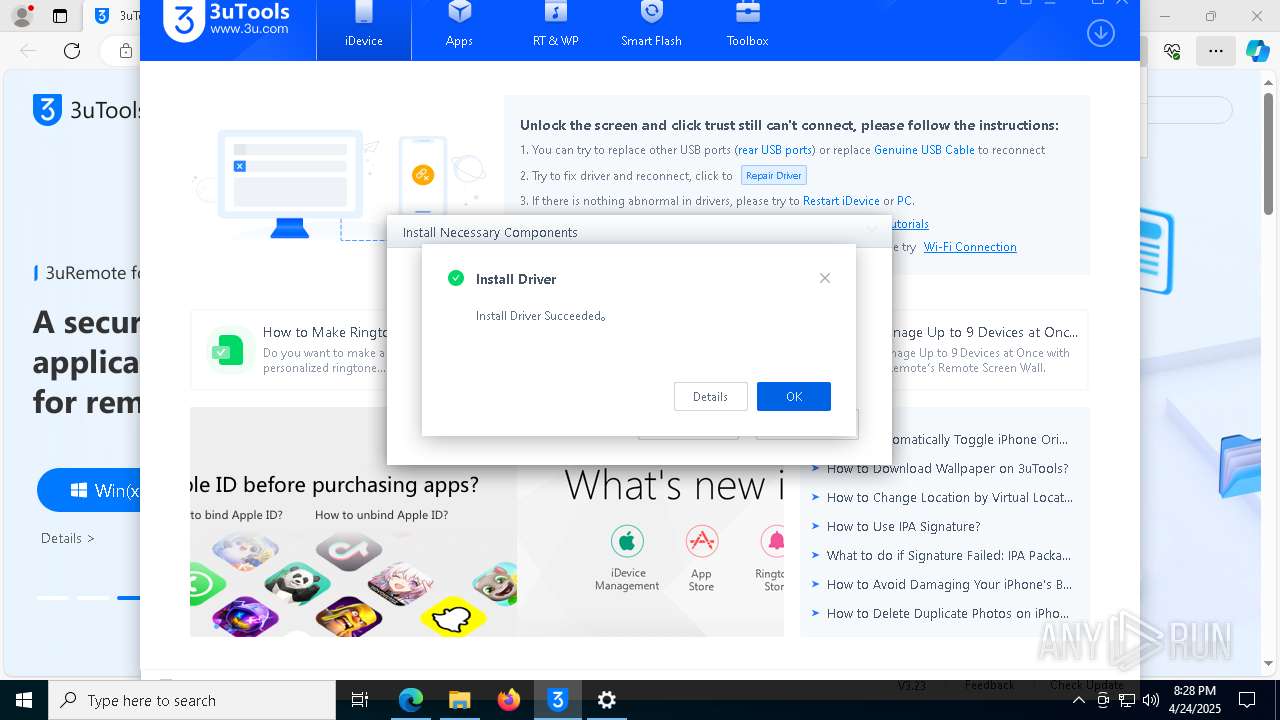Image resolution: width=1280 pixels, height=720 pixels.
Task: Close the Install Driver success dialog
Action: click(825, 278)
